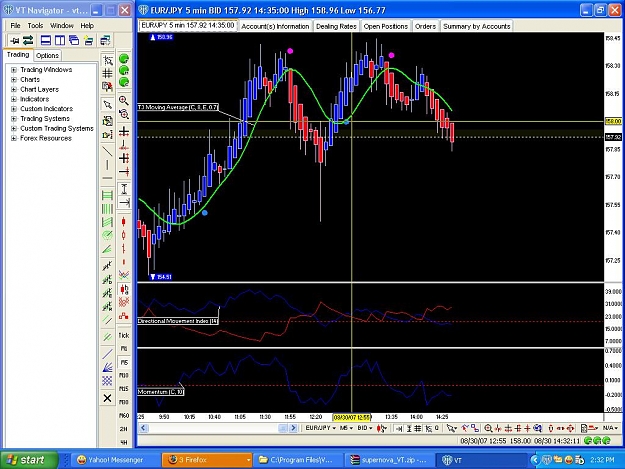Expand the Trading Windows tree node
The height and width of the screenshot is (469, 625).
point(14,70)
